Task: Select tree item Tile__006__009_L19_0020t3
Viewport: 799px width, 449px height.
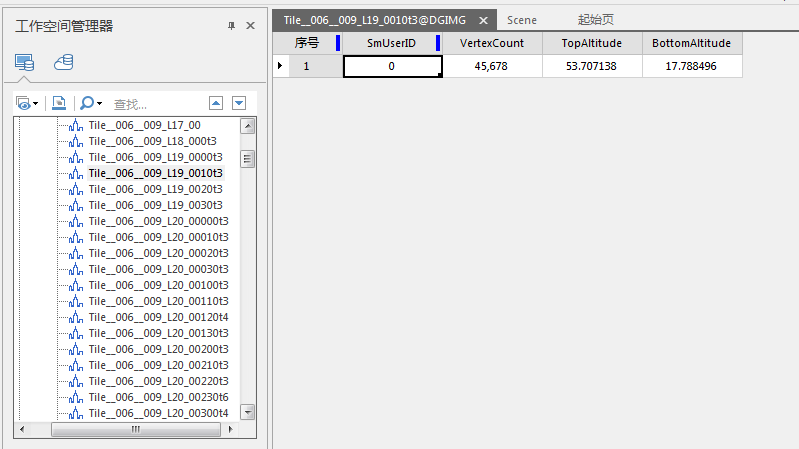Action: point(155,189)
